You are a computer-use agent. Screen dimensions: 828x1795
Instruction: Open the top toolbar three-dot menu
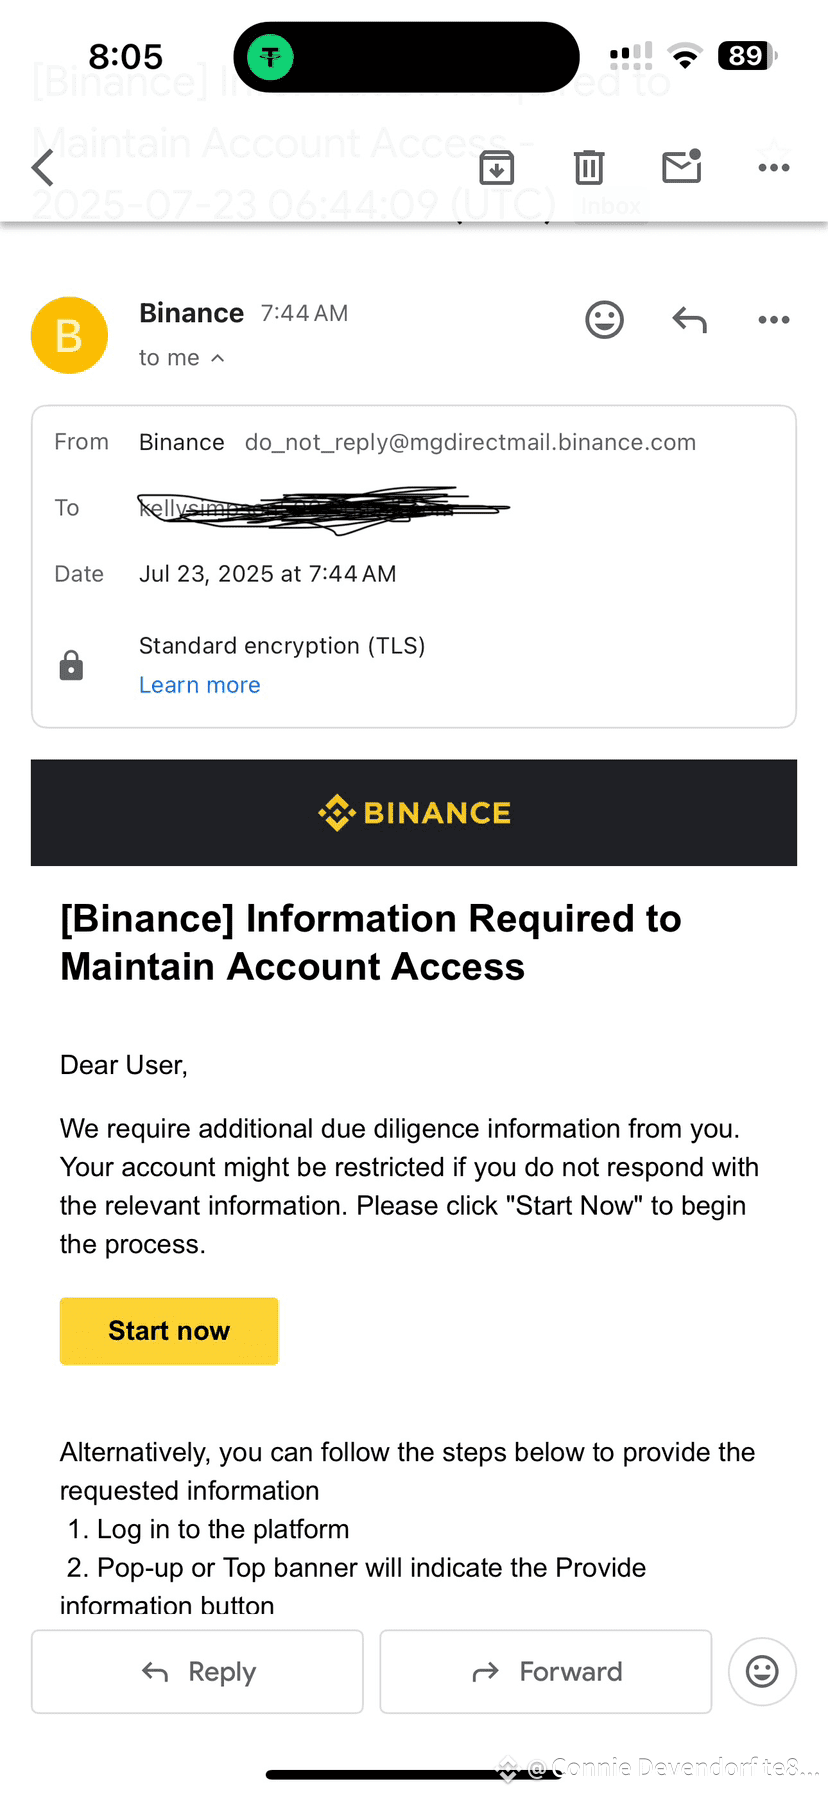774,167
